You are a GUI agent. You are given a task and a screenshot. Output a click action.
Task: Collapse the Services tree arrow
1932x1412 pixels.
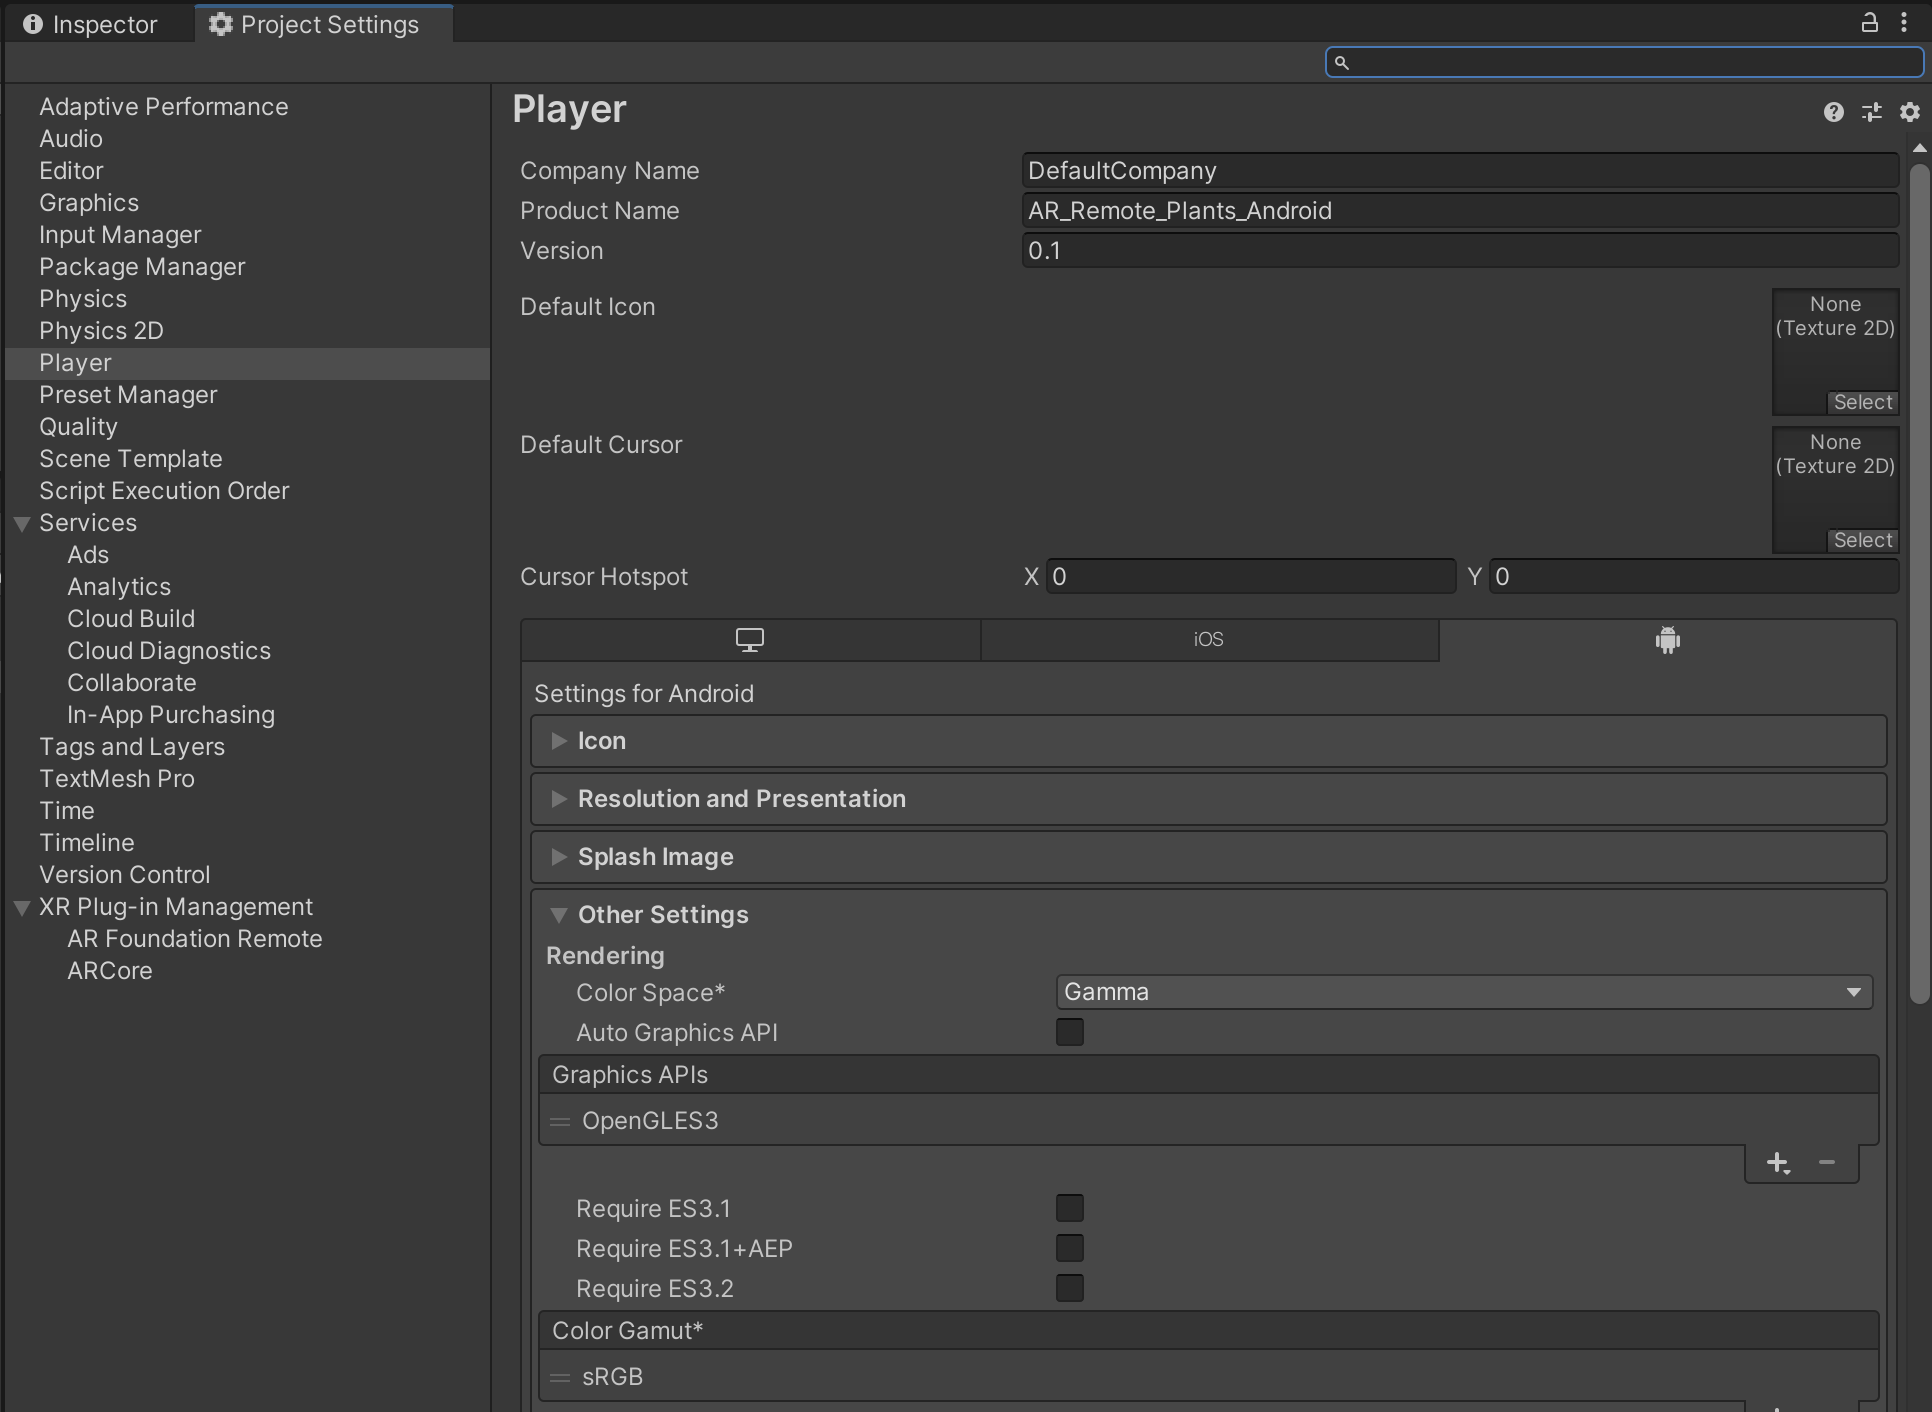click(x=22, y=524)
